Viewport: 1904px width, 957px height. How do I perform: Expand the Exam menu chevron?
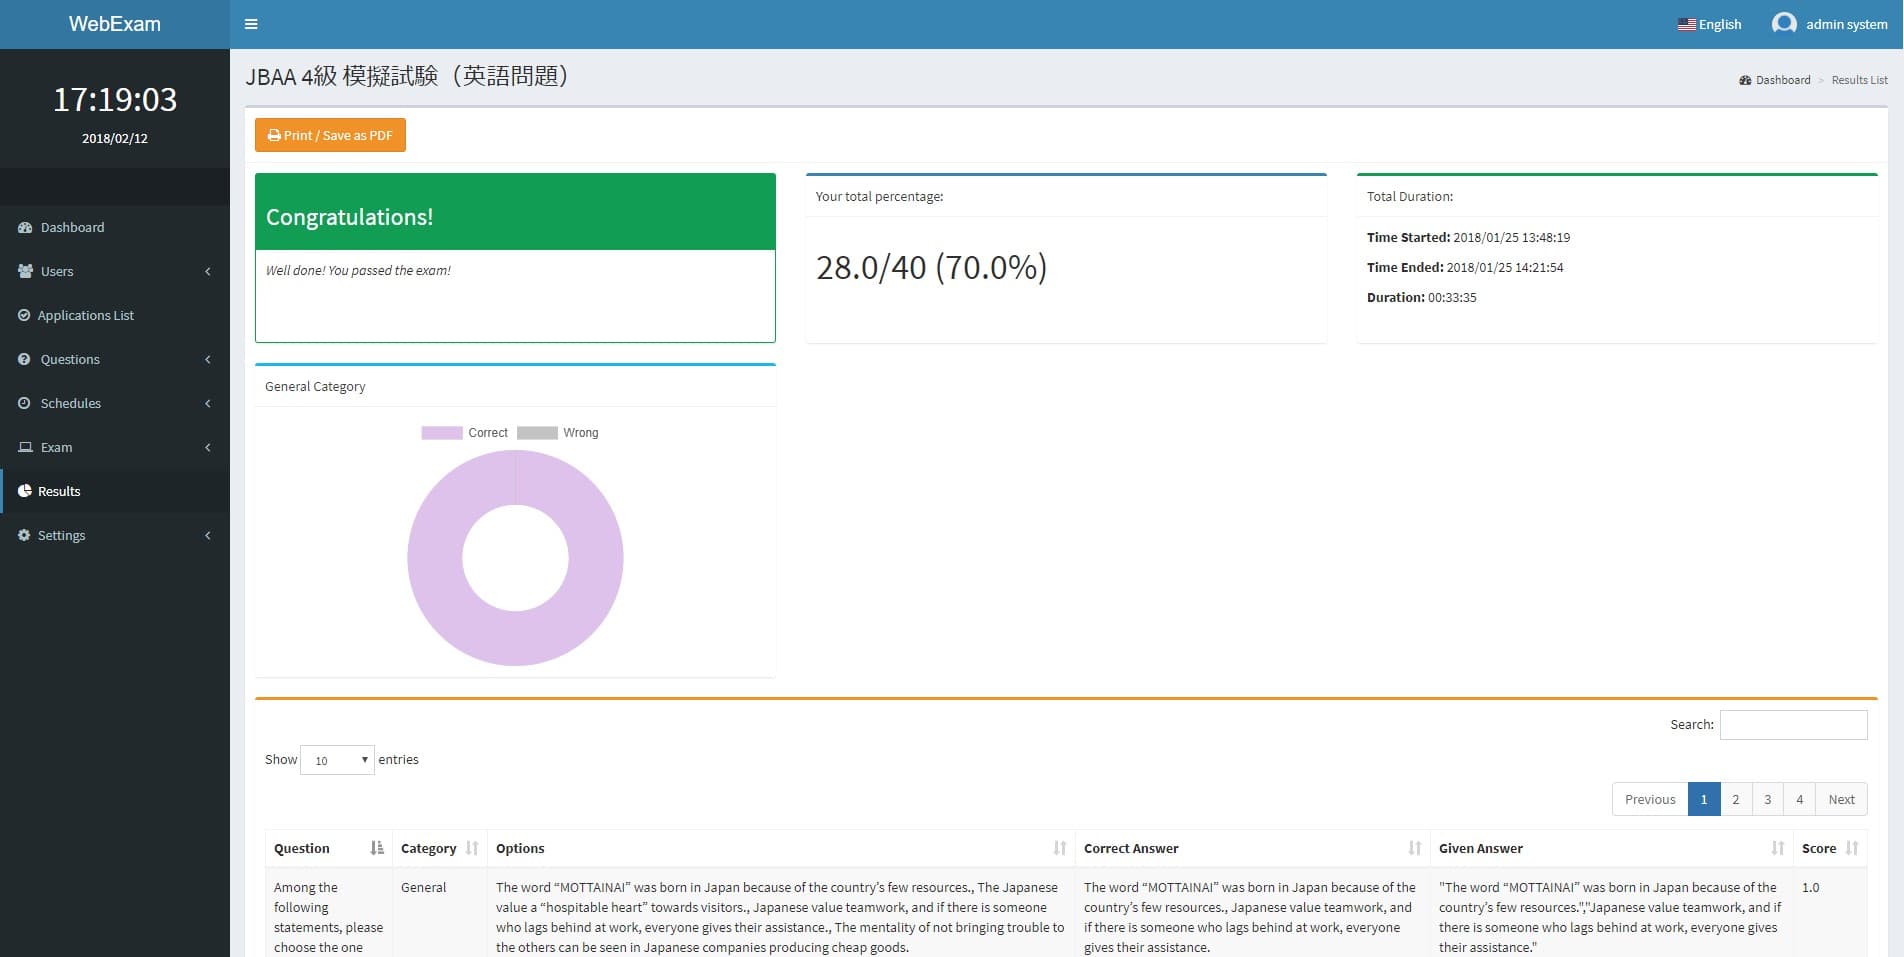tap(208, 447)
